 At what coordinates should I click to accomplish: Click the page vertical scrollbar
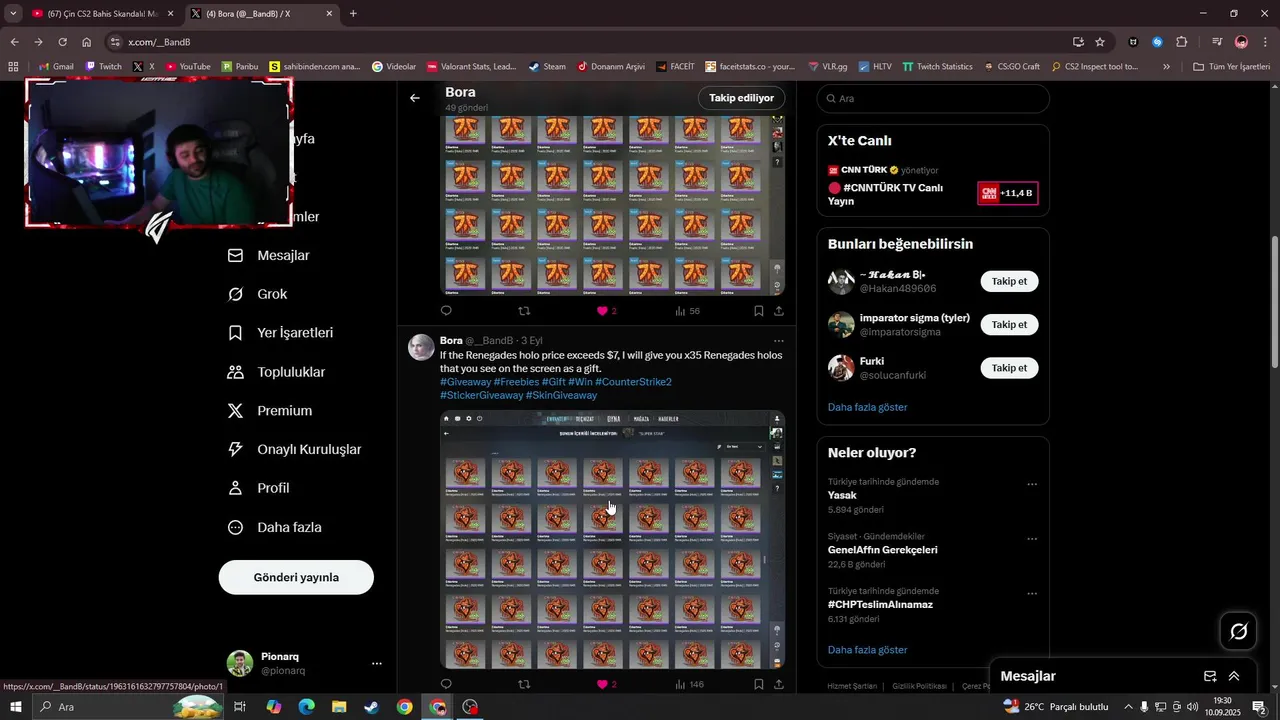click(1275, 300)
